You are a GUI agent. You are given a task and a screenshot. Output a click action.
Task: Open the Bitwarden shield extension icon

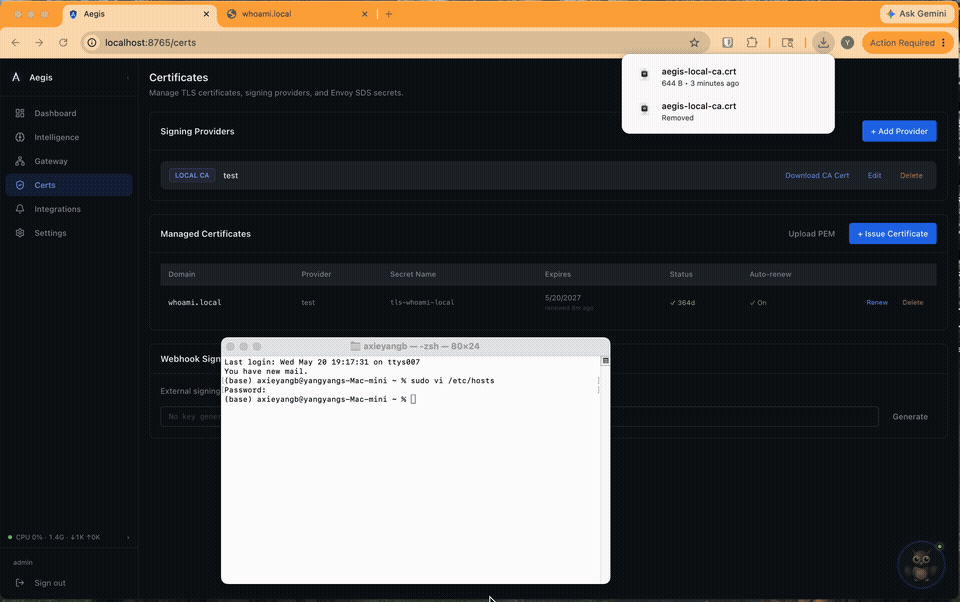pos(727,43)
